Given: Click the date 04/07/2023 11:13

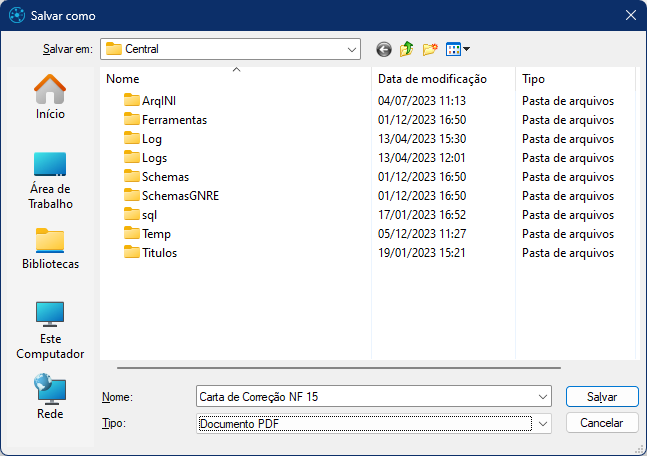Looking at the screenshot, I should [x=422, y=101].
